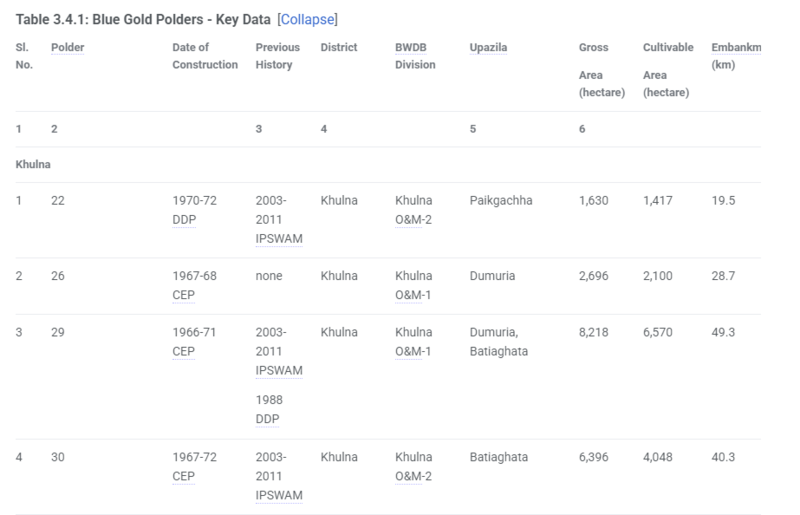Click IPSWAM abbreviation in polder 29 row

coord(279,370)
